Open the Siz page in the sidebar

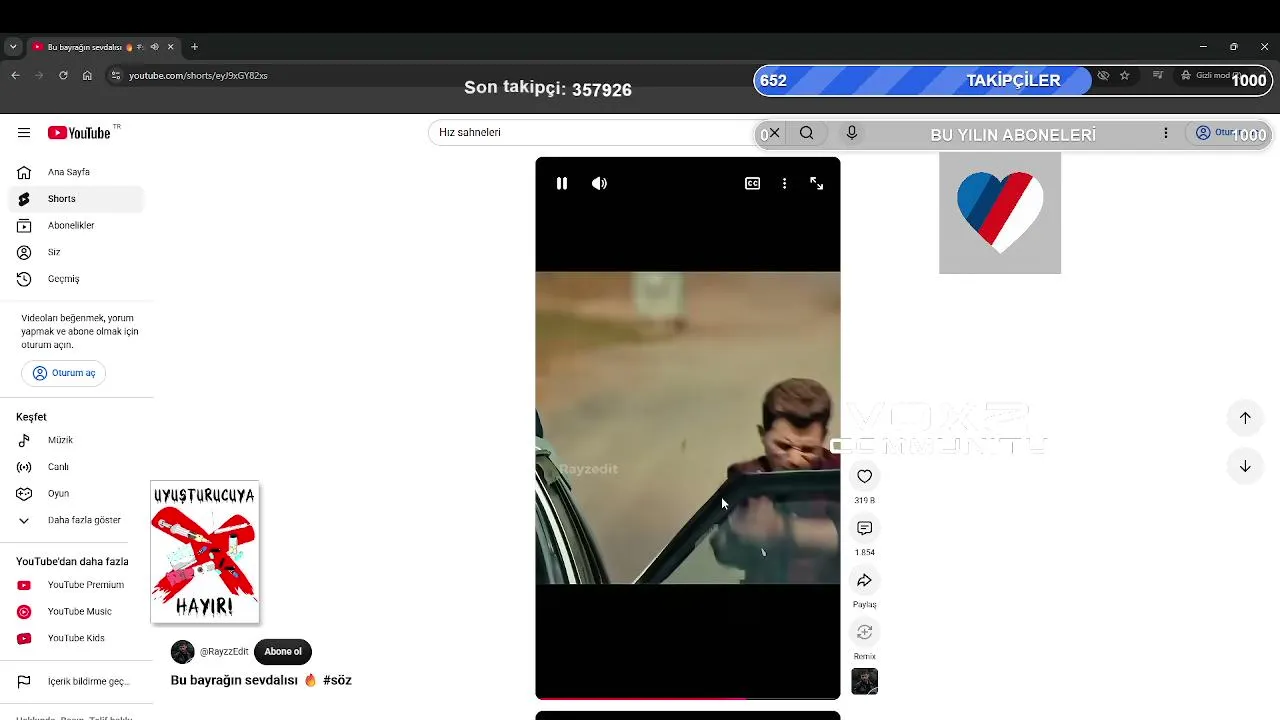pos(76,252)
